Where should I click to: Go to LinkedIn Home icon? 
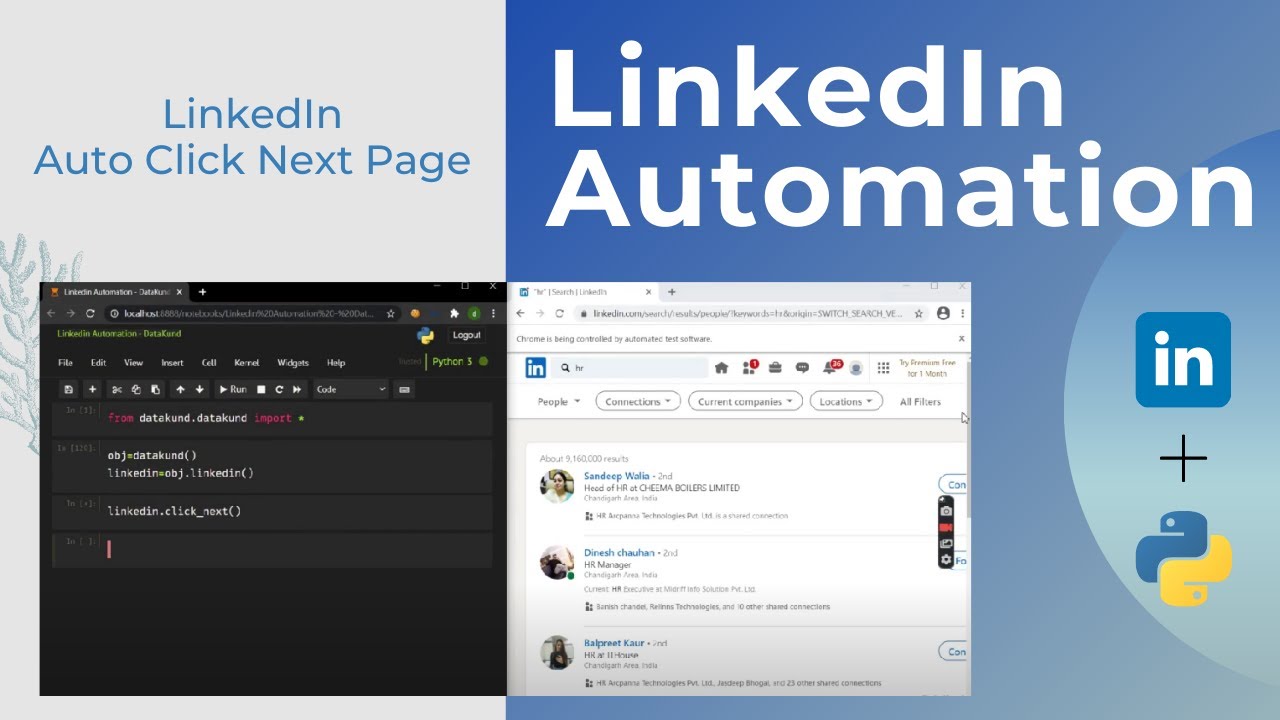click(721, 368)
